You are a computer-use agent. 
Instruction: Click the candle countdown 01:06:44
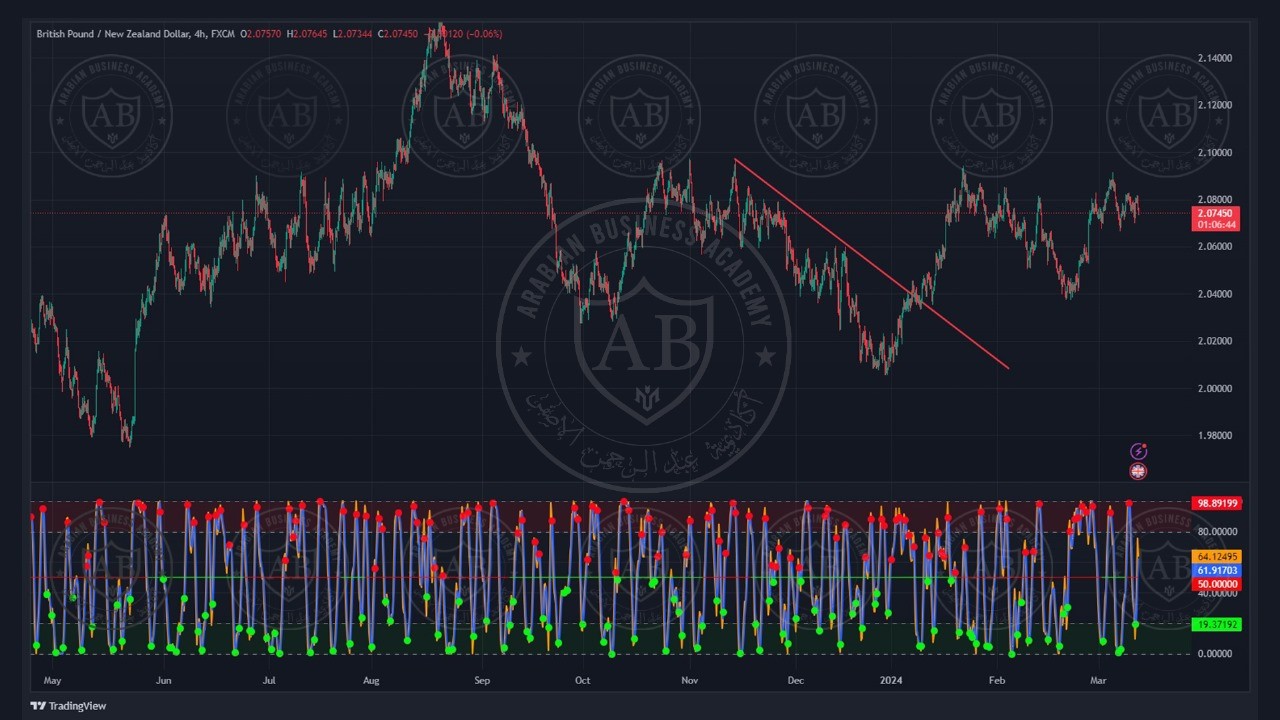pos(1217,225)
